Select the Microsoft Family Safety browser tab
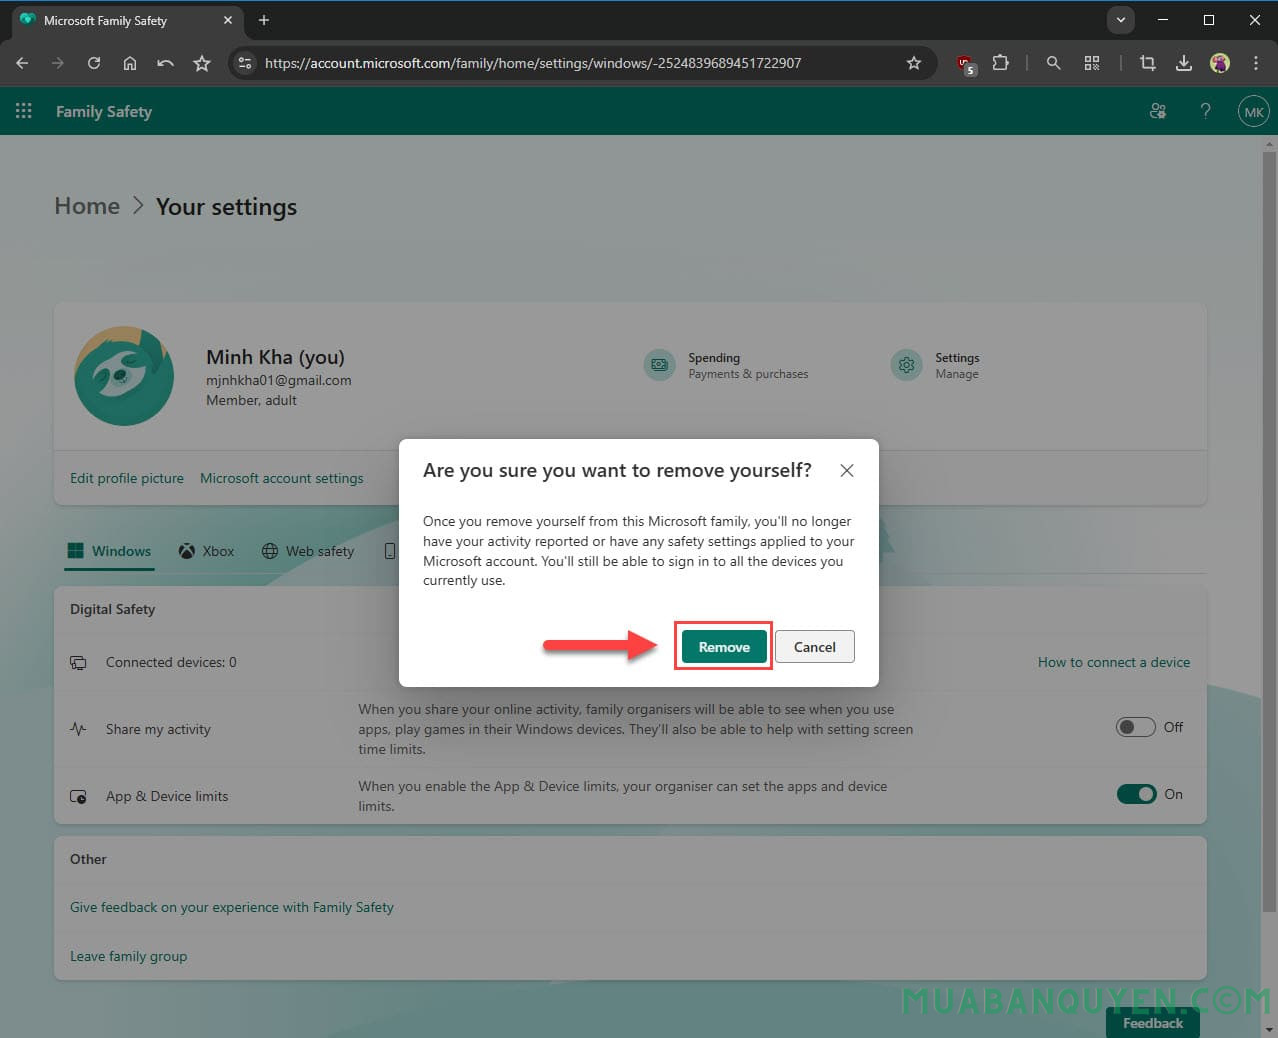This screenshot has height=1038, width=1278. point(127,20)
